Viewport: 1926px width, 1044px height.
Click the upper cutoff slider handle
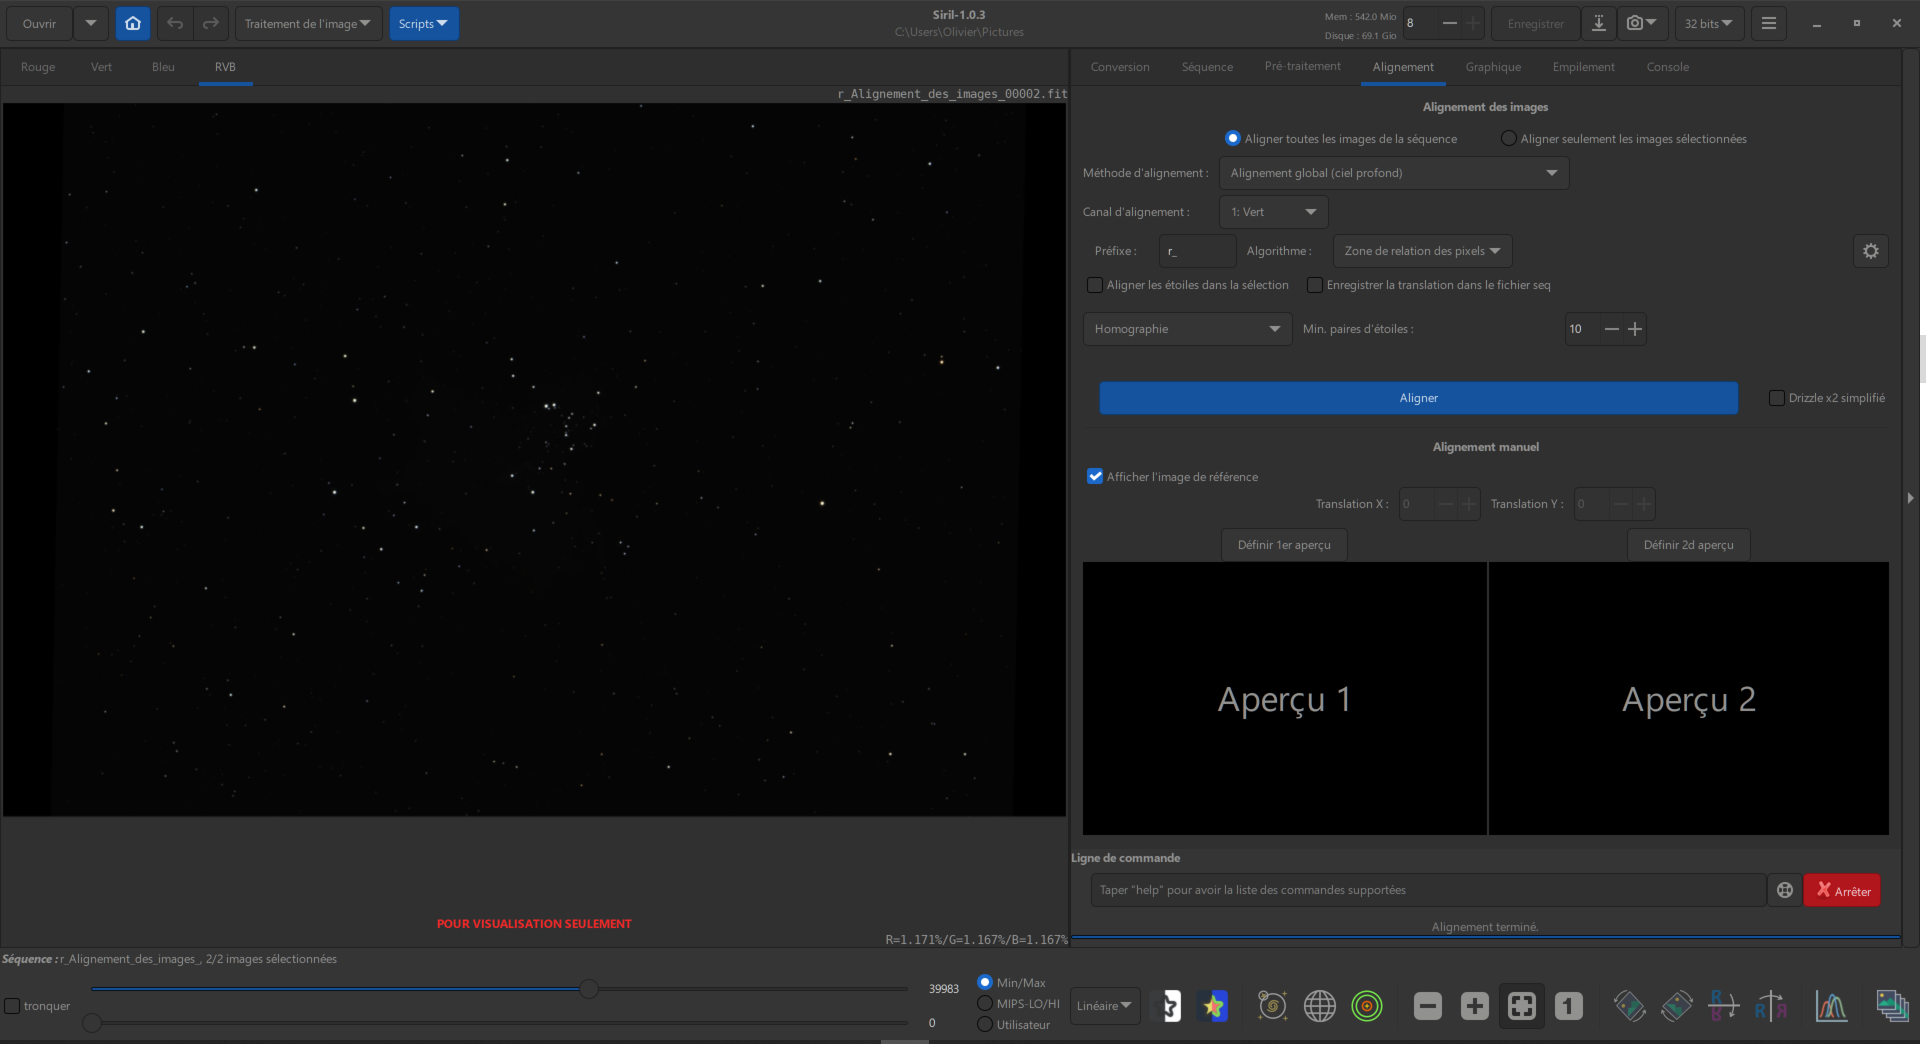click(589, 988)
